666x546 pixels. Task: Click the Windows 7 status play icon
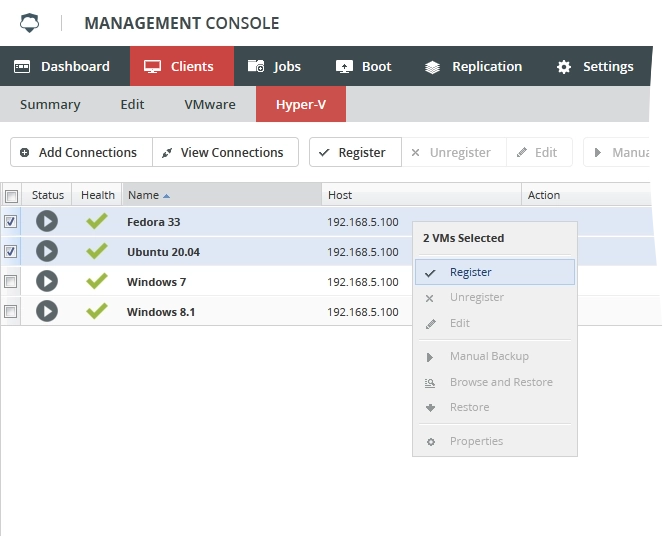click(x=47, y=281)
